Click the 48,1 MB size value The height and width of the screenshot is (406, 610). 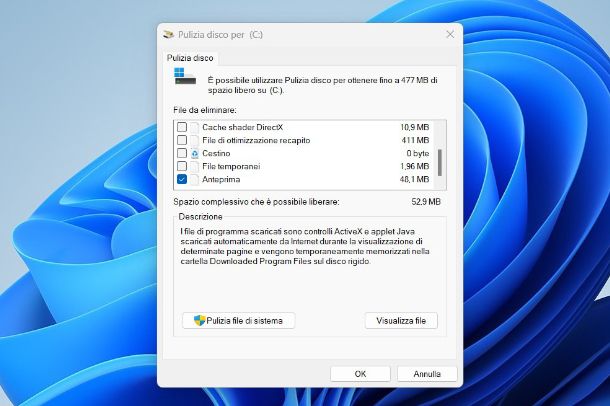pyautogui.click(x=415, y=179)
